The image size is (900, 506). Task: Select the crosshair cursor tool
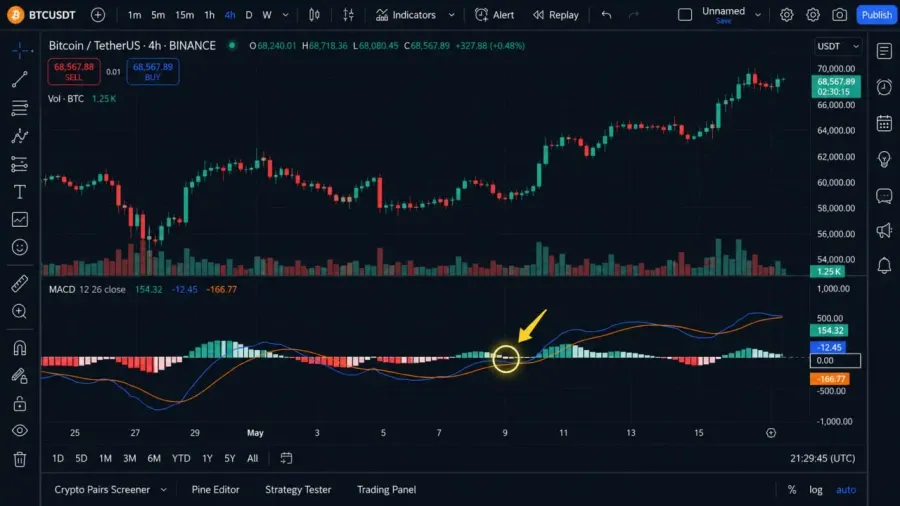20,50
